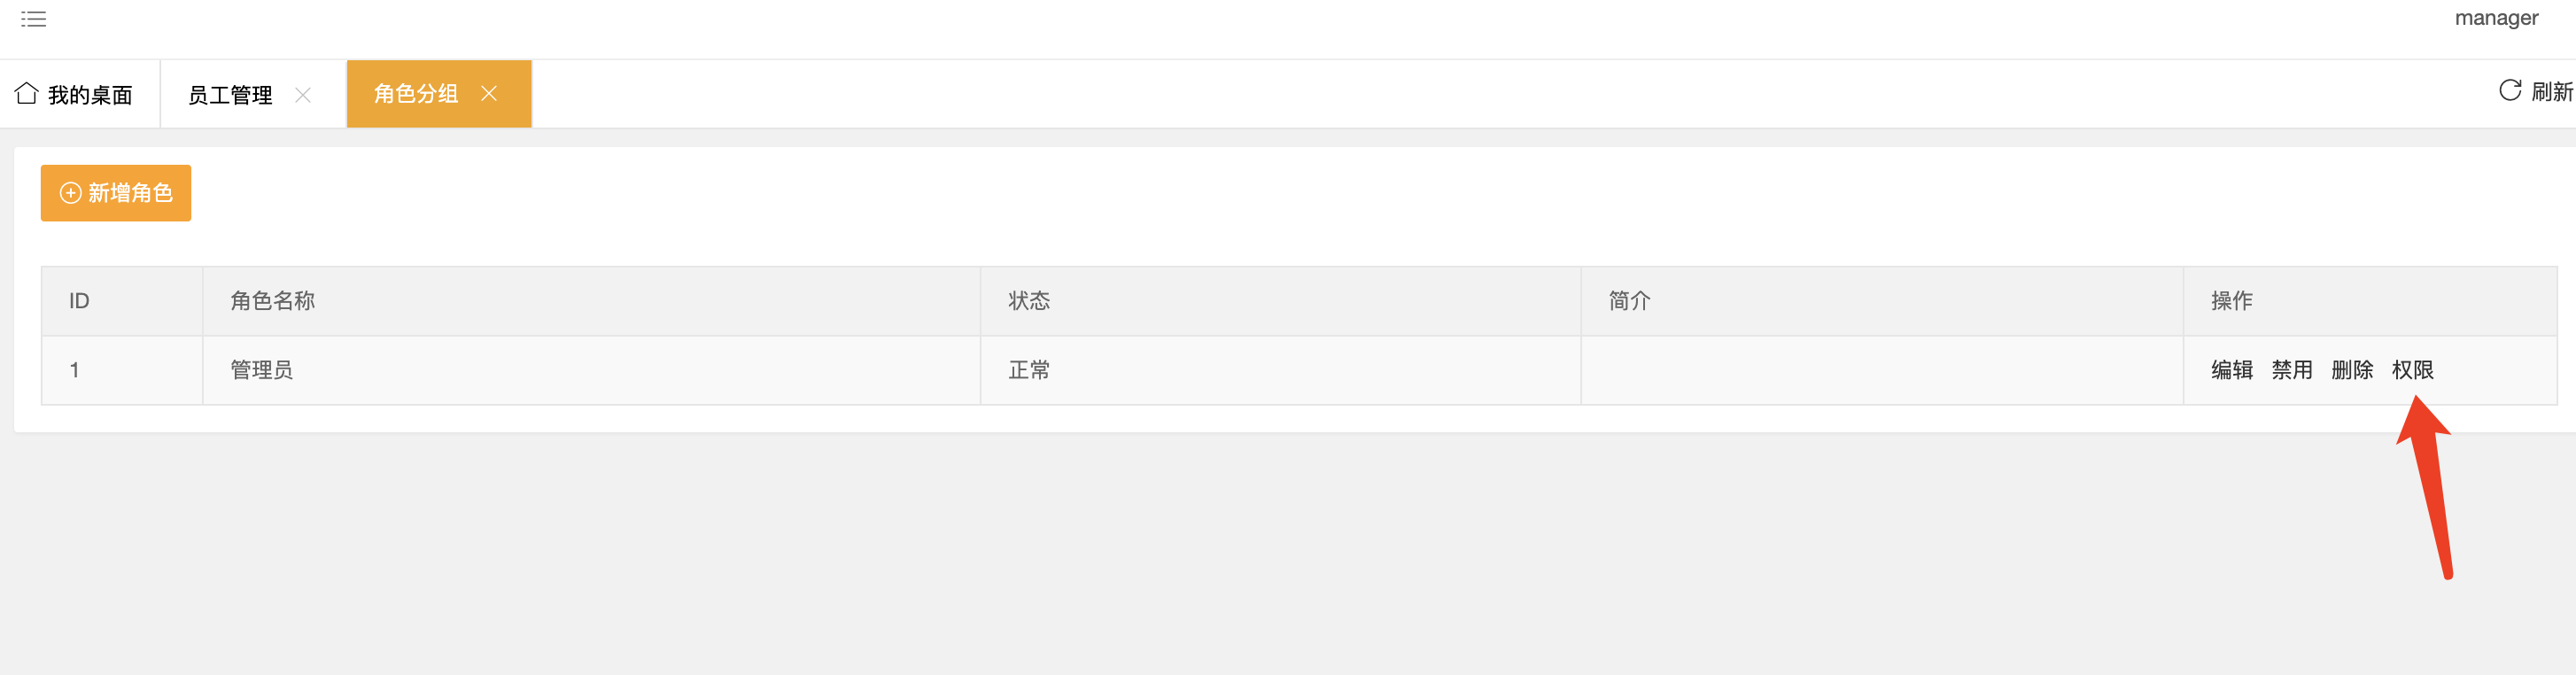Disable the 管理员 role with 禁用

click(x=2292, y=370)
